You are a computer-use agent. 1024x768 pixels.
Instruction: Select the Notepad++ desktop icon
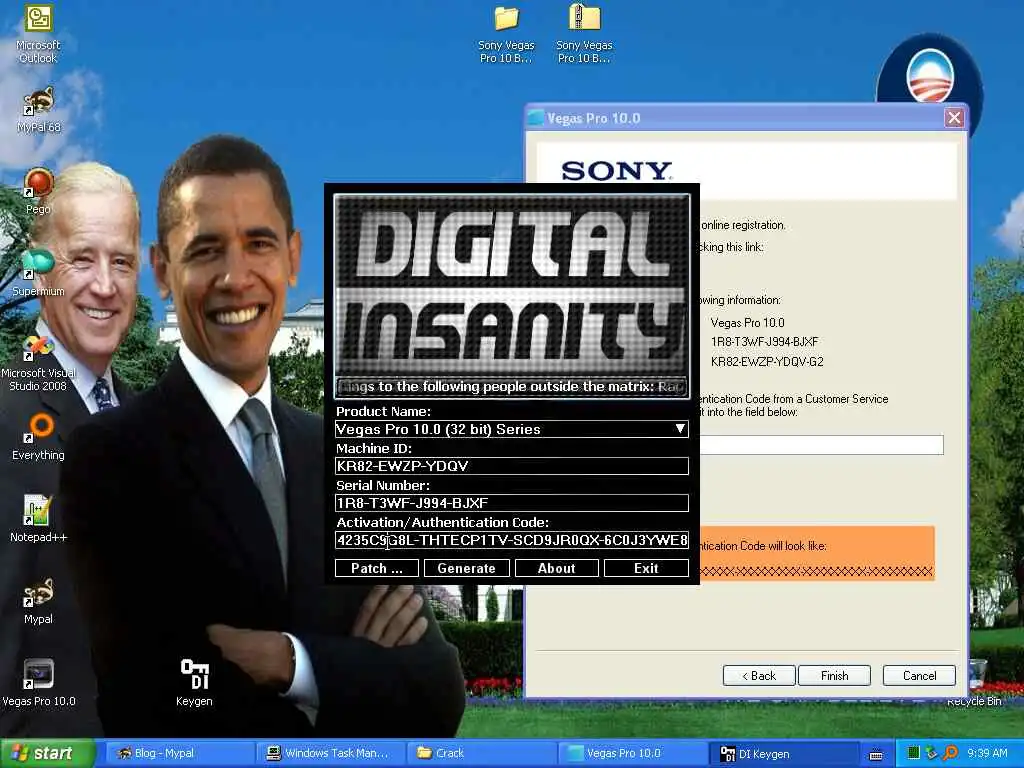[38, 519]
